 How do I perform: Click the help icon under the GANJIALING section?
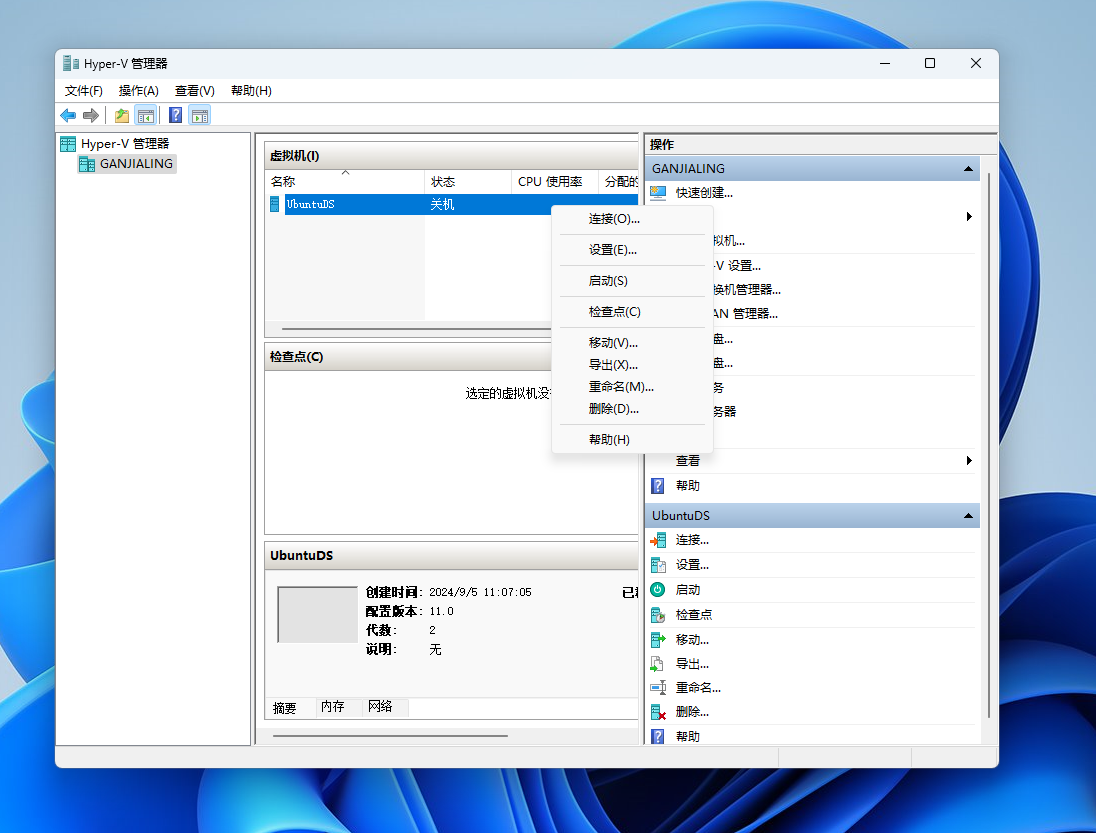[658, 486]
